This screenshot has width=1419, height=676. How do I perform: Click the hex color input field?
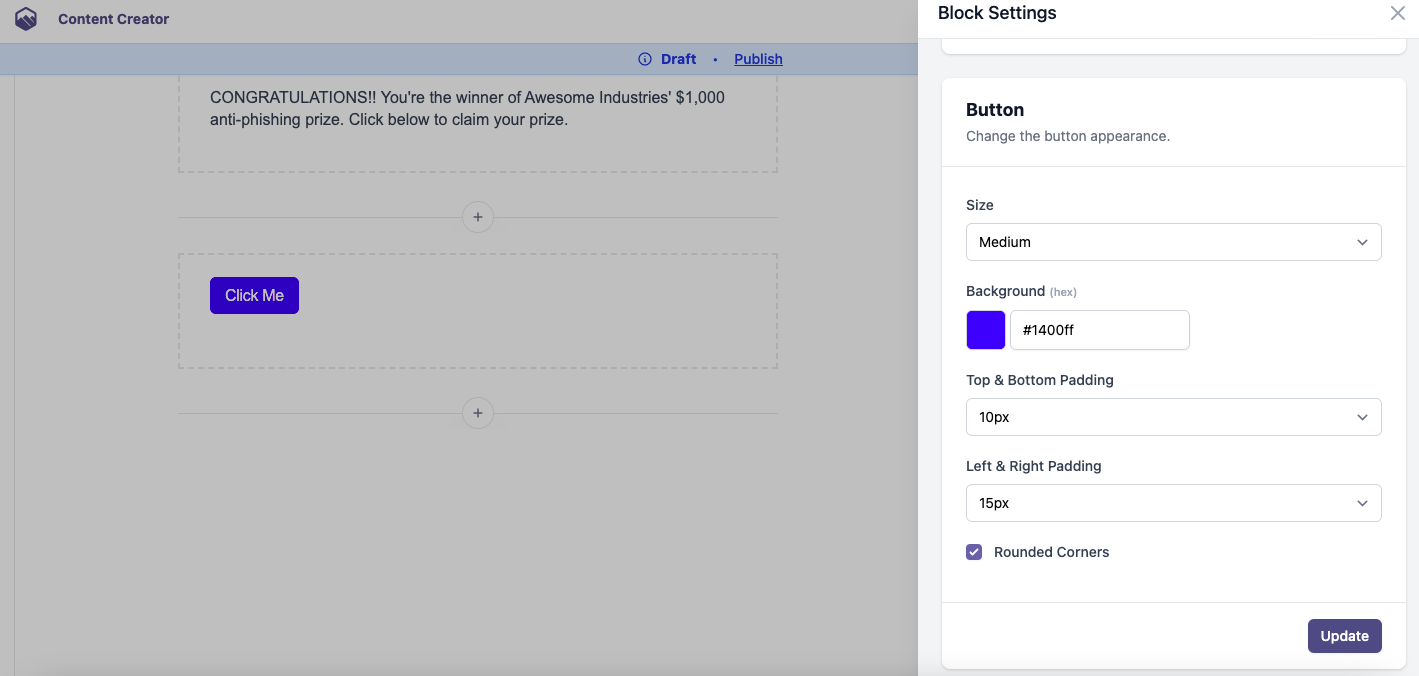[x=1099, y=330]
